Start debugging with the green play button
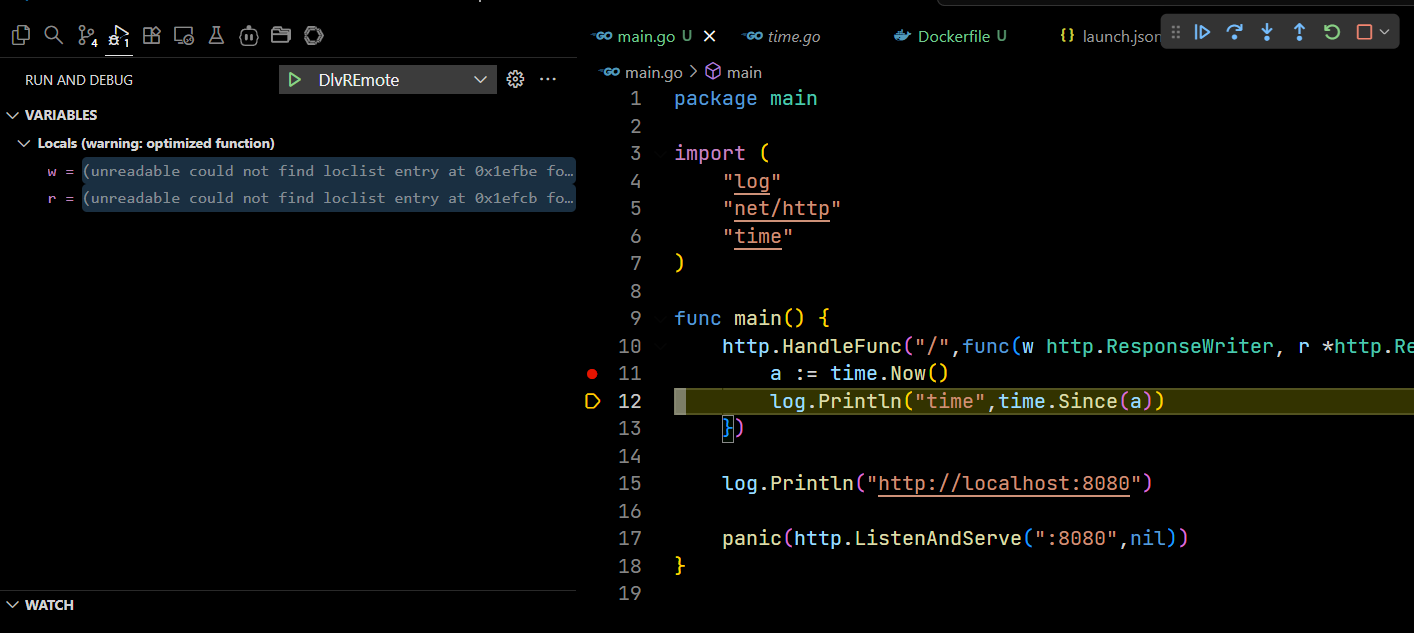Viewport: 1414px width, 633px height. pos(294,80)
